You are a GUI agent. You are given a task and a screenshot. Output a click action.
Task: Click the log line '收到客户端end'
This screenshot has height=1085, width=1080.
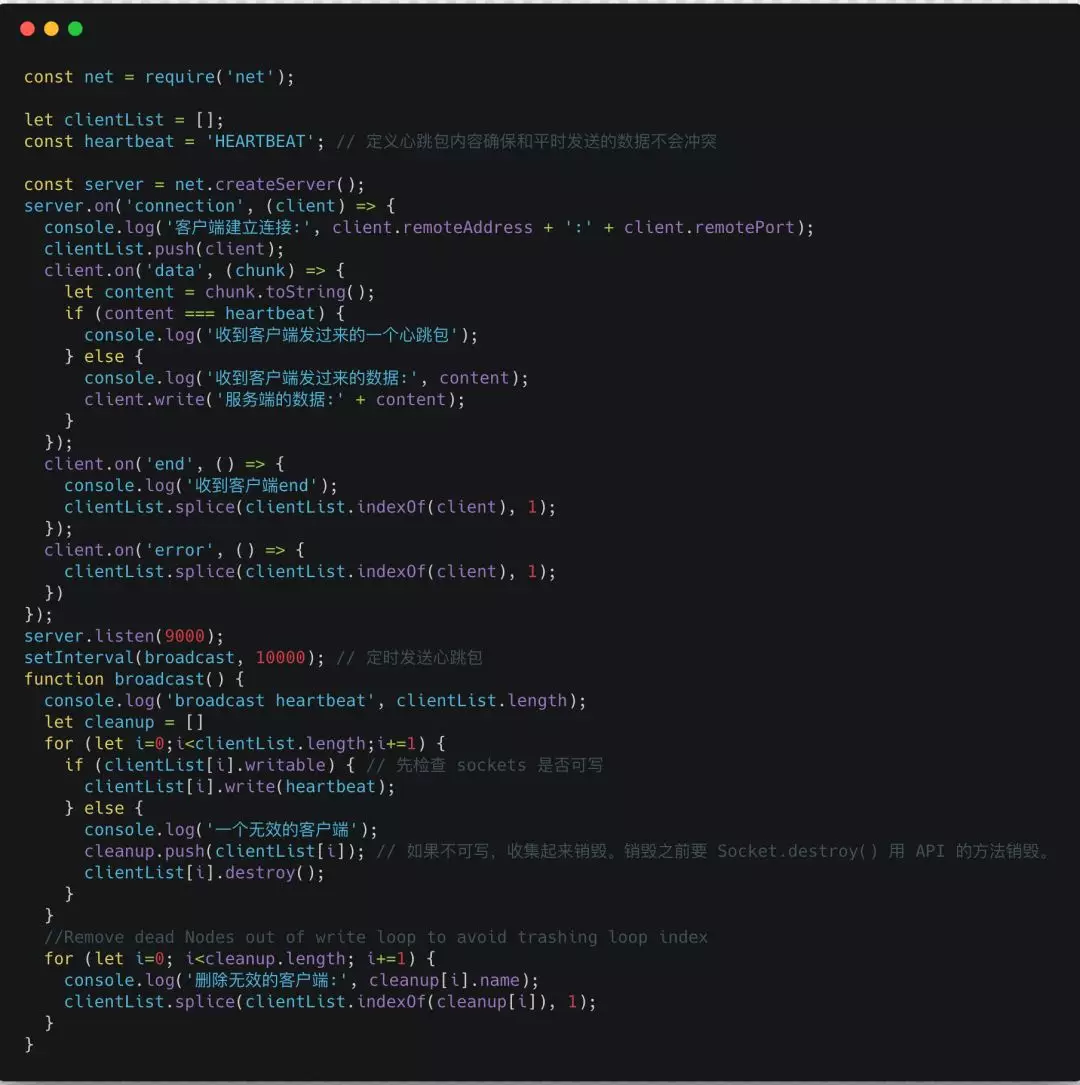(x=201, y=485)
